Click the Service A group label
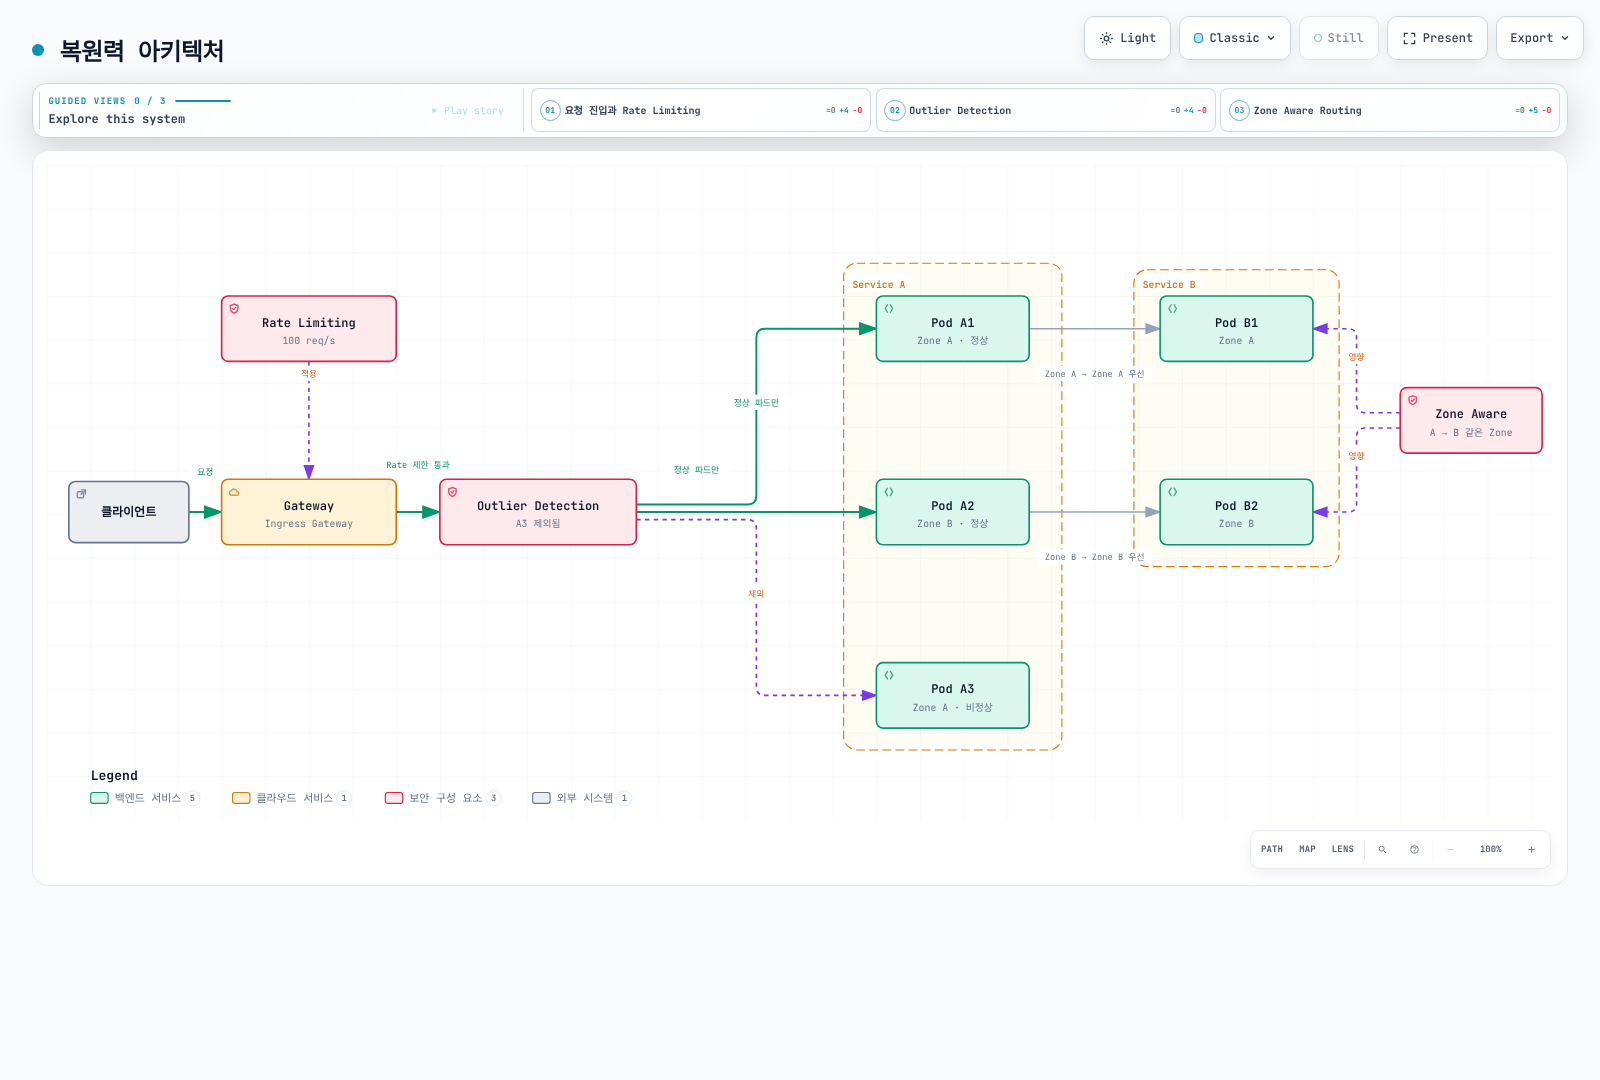This screenshot has height=1080, width=1600. pyautogui.click(x=878, y=285)
